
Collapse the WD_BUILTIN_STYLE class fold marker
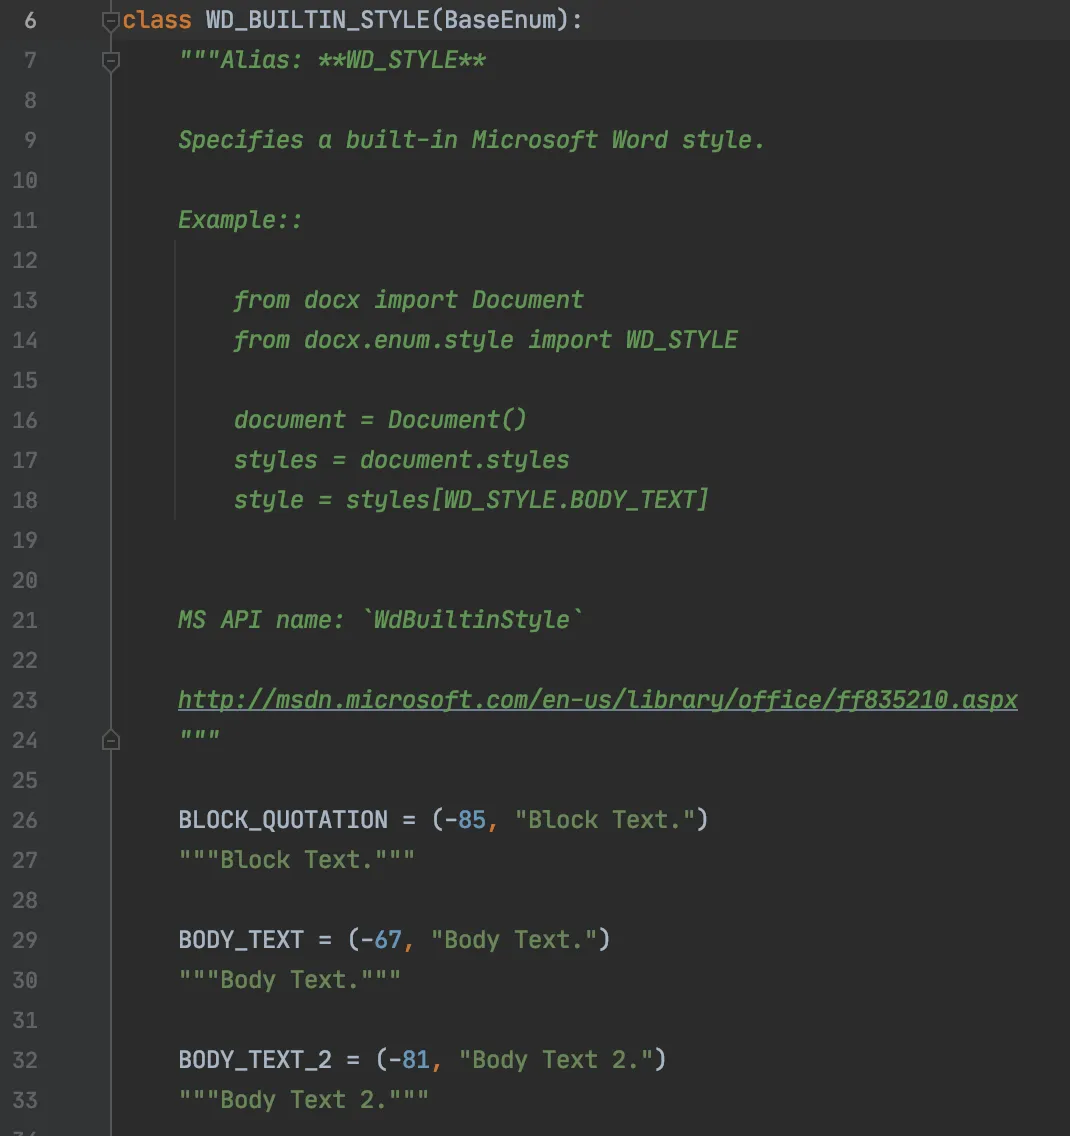click(110, 21)
